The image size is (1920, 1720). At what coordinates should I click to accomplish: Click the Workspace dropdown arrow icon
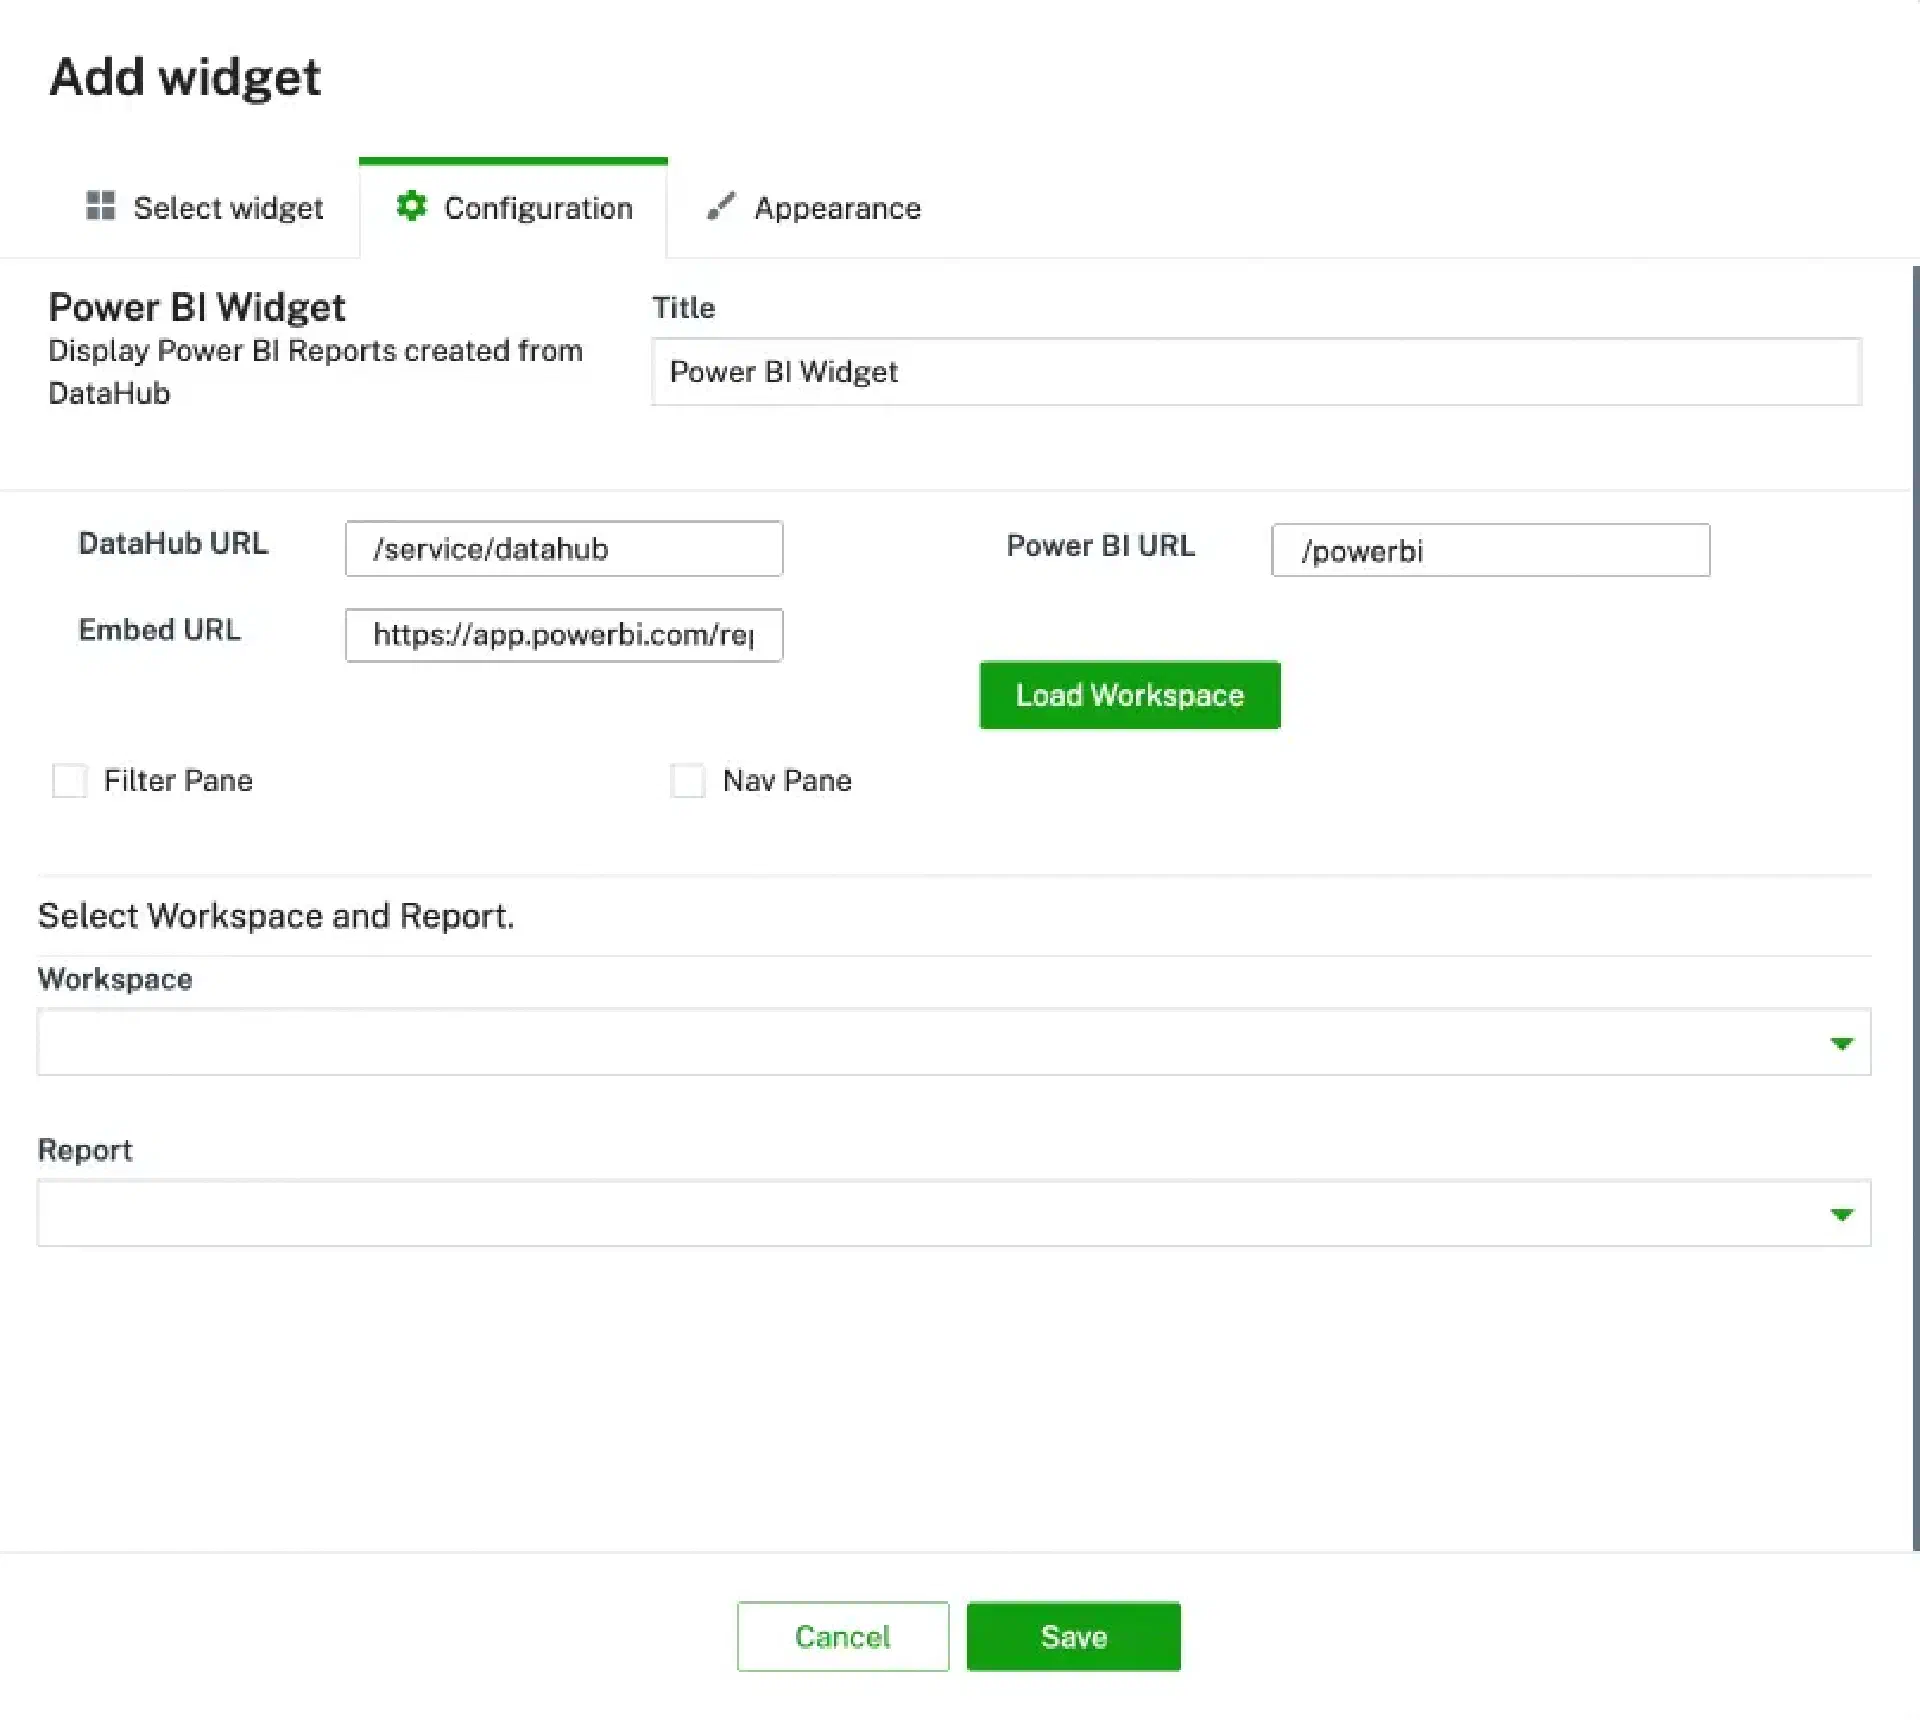pos(1841,1043)
